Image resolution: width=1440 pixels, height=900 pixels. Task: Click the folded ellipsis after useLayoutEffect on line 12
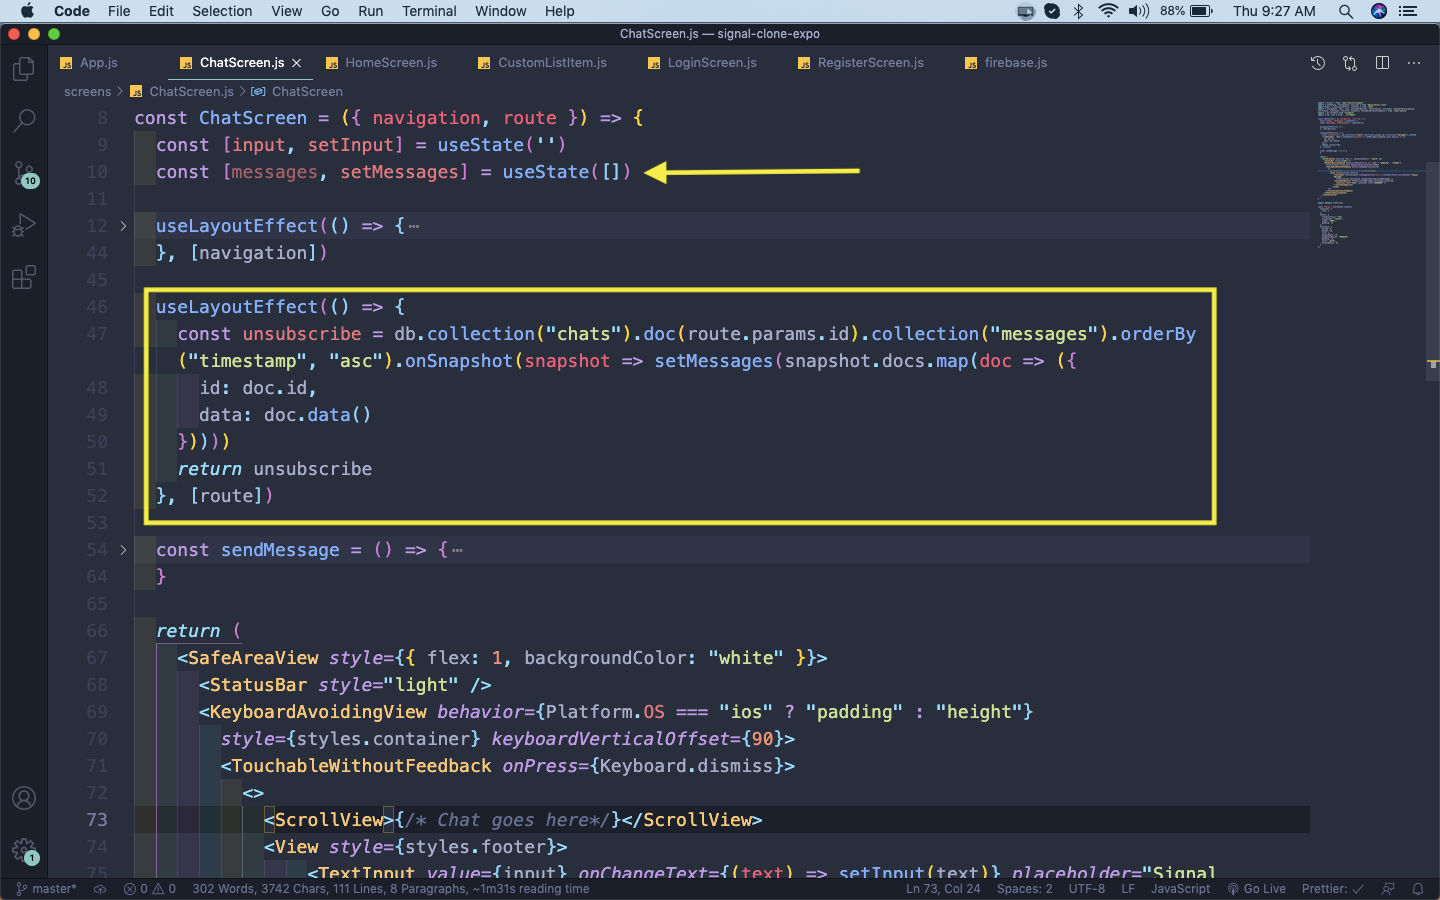414,227
